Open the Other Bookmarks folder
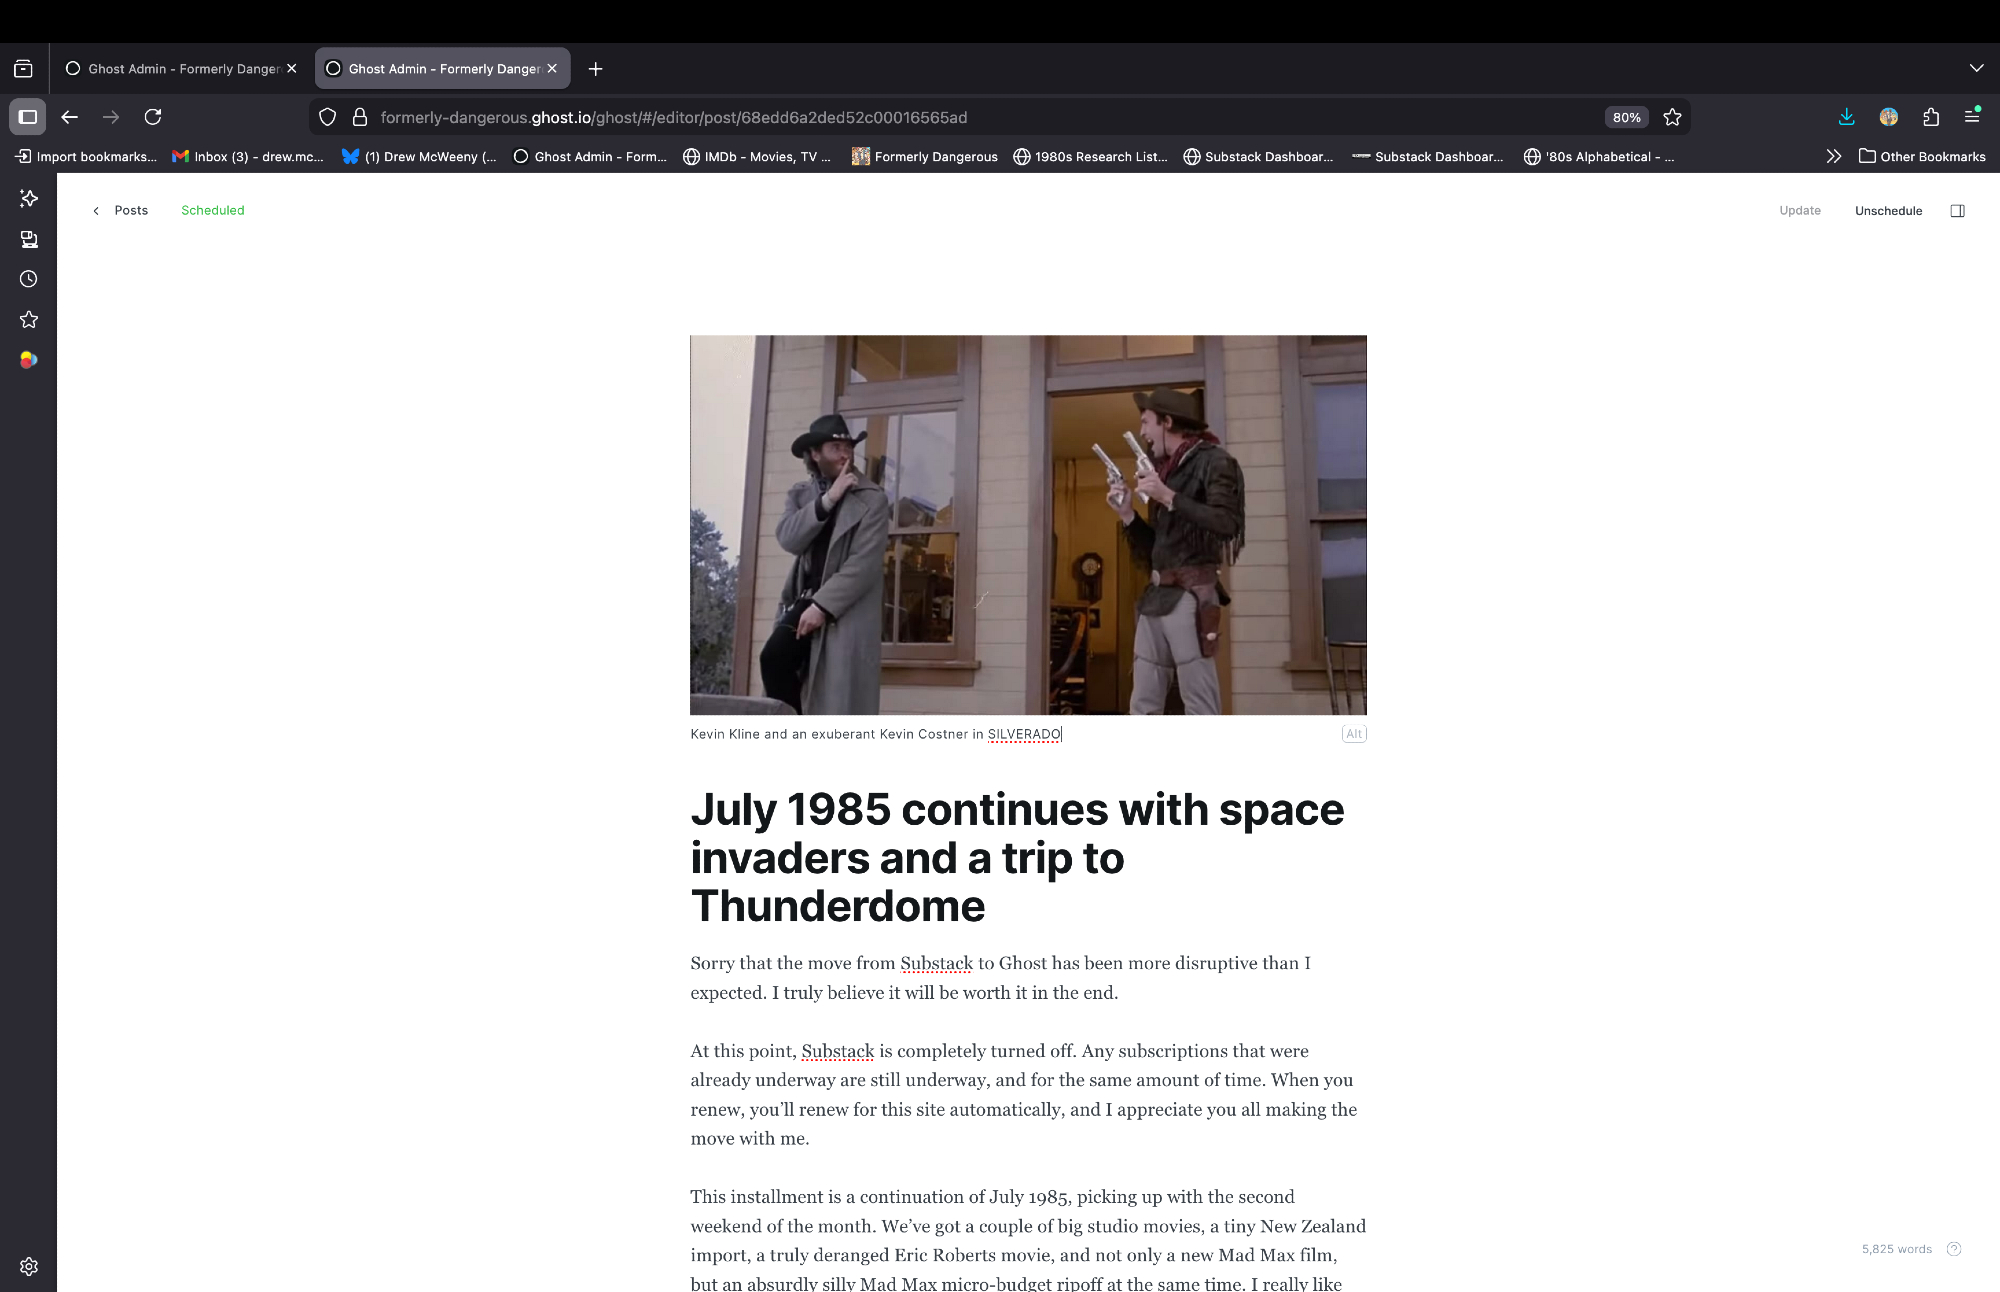Viewport: 2000px width, 1292px height. [x=1921, y=156]
